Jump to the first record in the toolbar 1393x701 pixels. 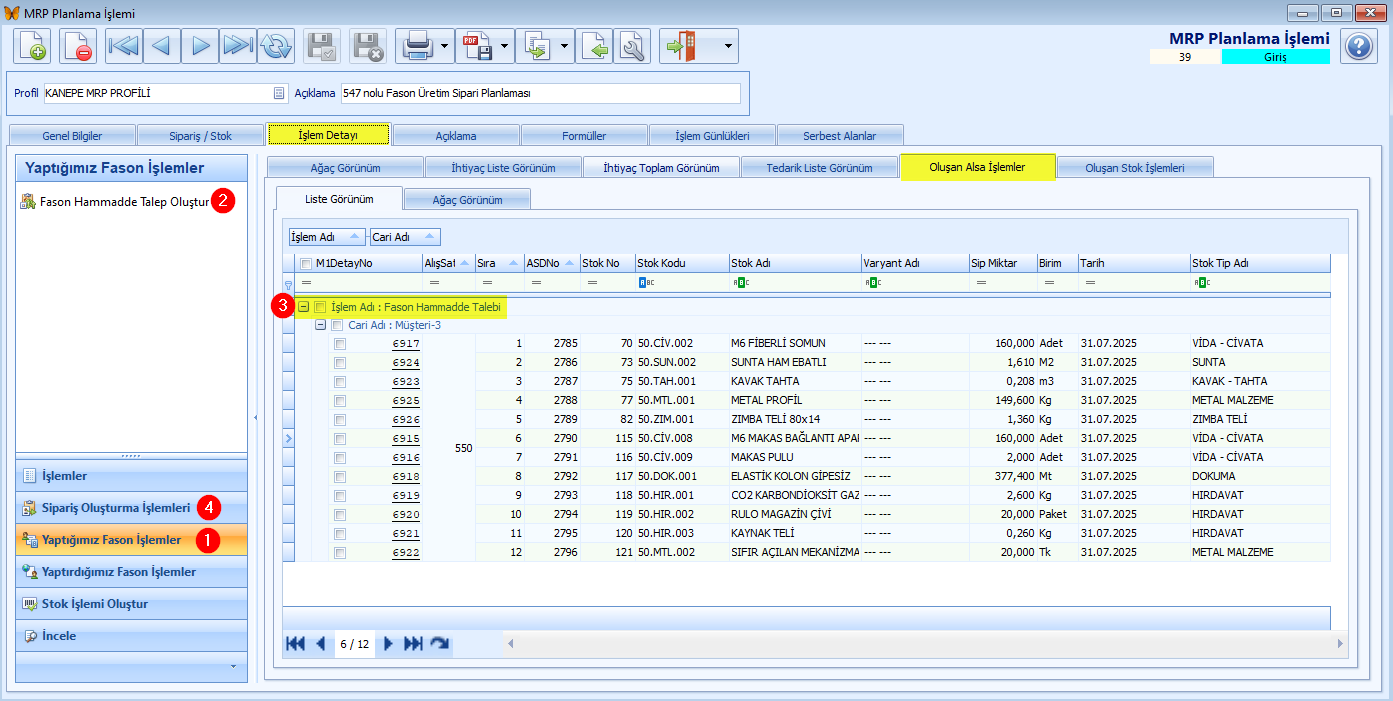124,46
